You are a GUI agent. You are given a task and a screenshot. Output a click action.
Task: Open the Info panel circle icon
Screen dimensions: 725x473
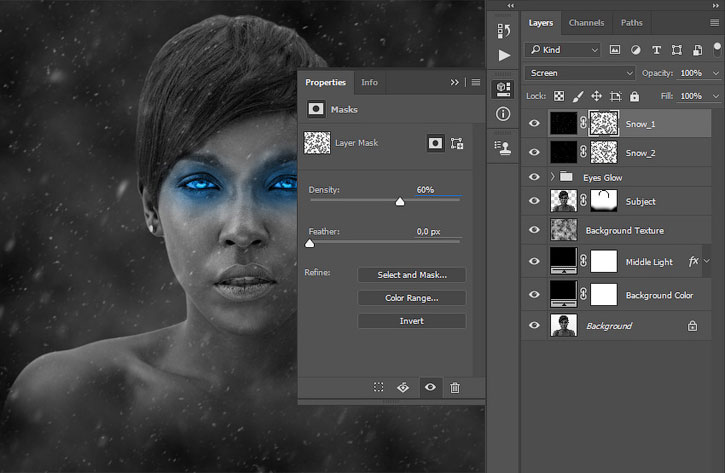point(503,114)
